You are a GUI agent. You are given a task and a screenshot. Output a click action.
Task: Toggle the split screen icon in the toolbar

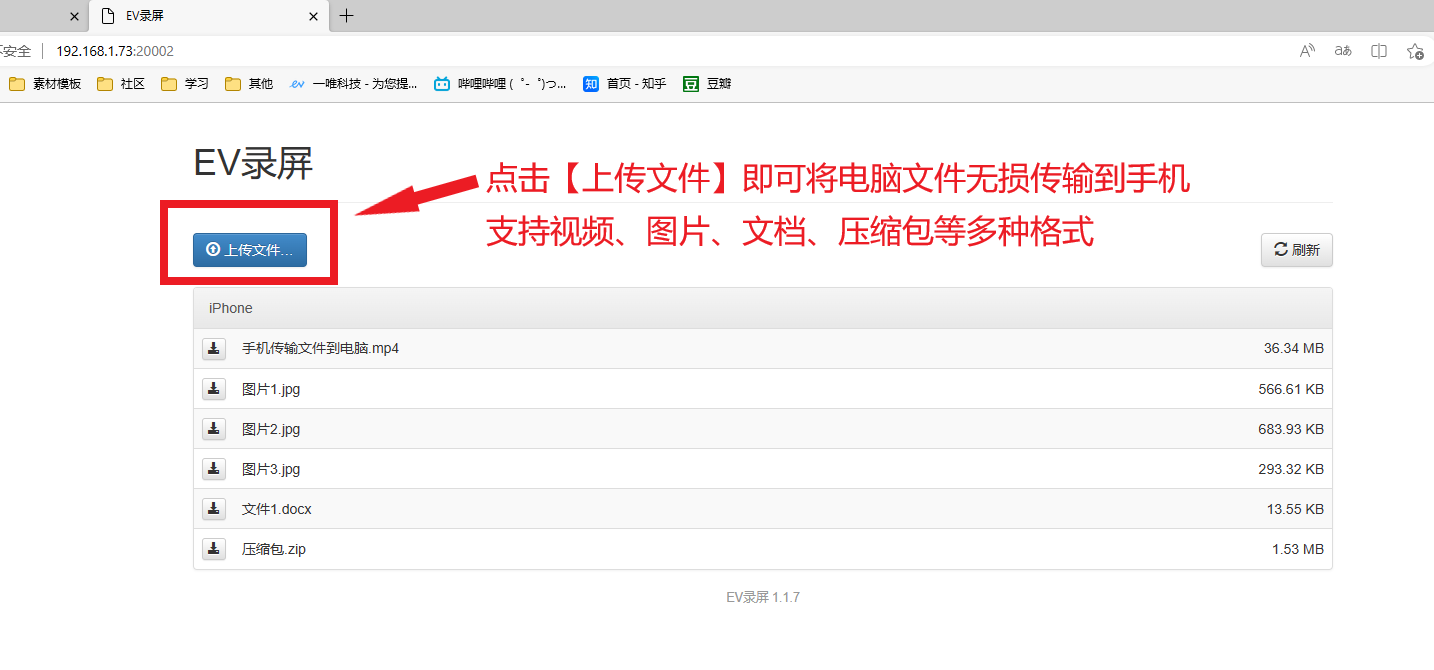pyautogui.click(x=1379, y=49)
